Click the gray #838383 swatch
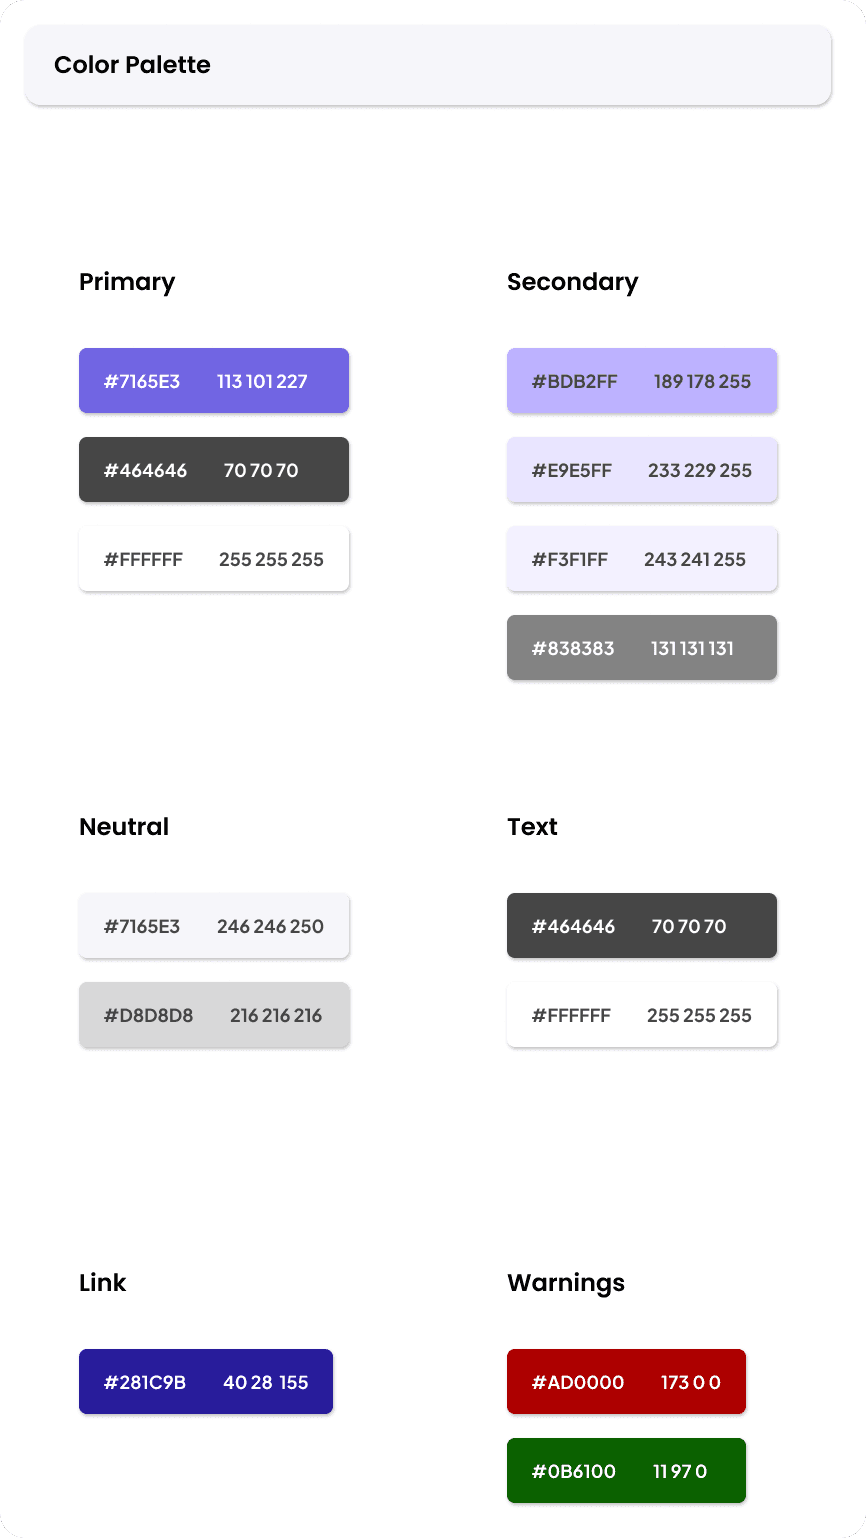 pyautogui.click(x=641, y=647)
